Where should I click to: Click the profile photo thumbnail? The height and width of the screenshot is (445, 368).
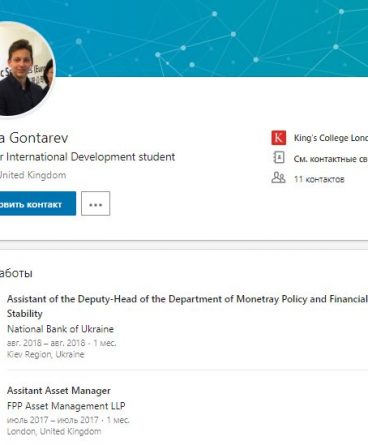click(25, 69)
